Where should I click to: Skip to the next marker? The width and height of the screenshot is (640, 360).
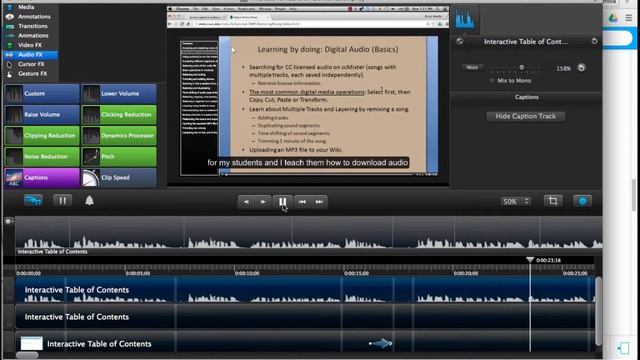pos(319,202)
